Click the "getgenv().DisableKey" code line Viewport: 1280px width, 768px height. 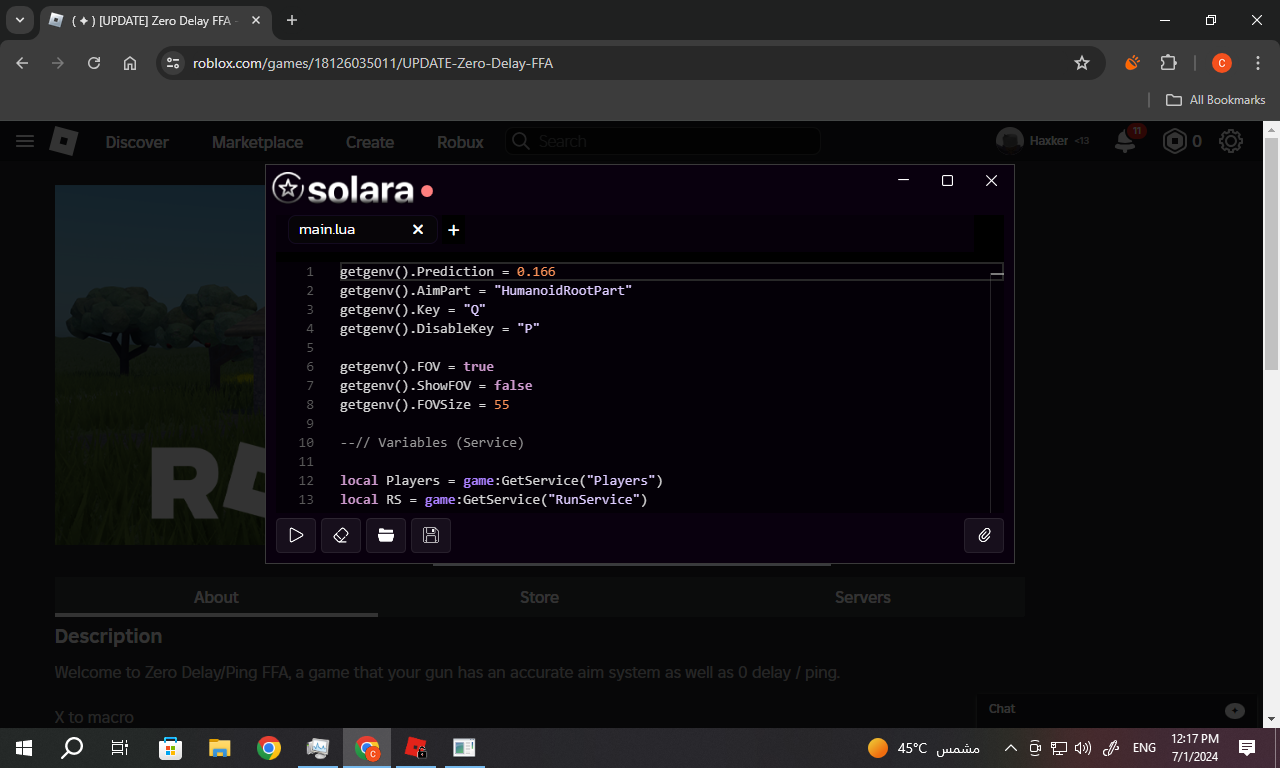click(x=440, y=329)
